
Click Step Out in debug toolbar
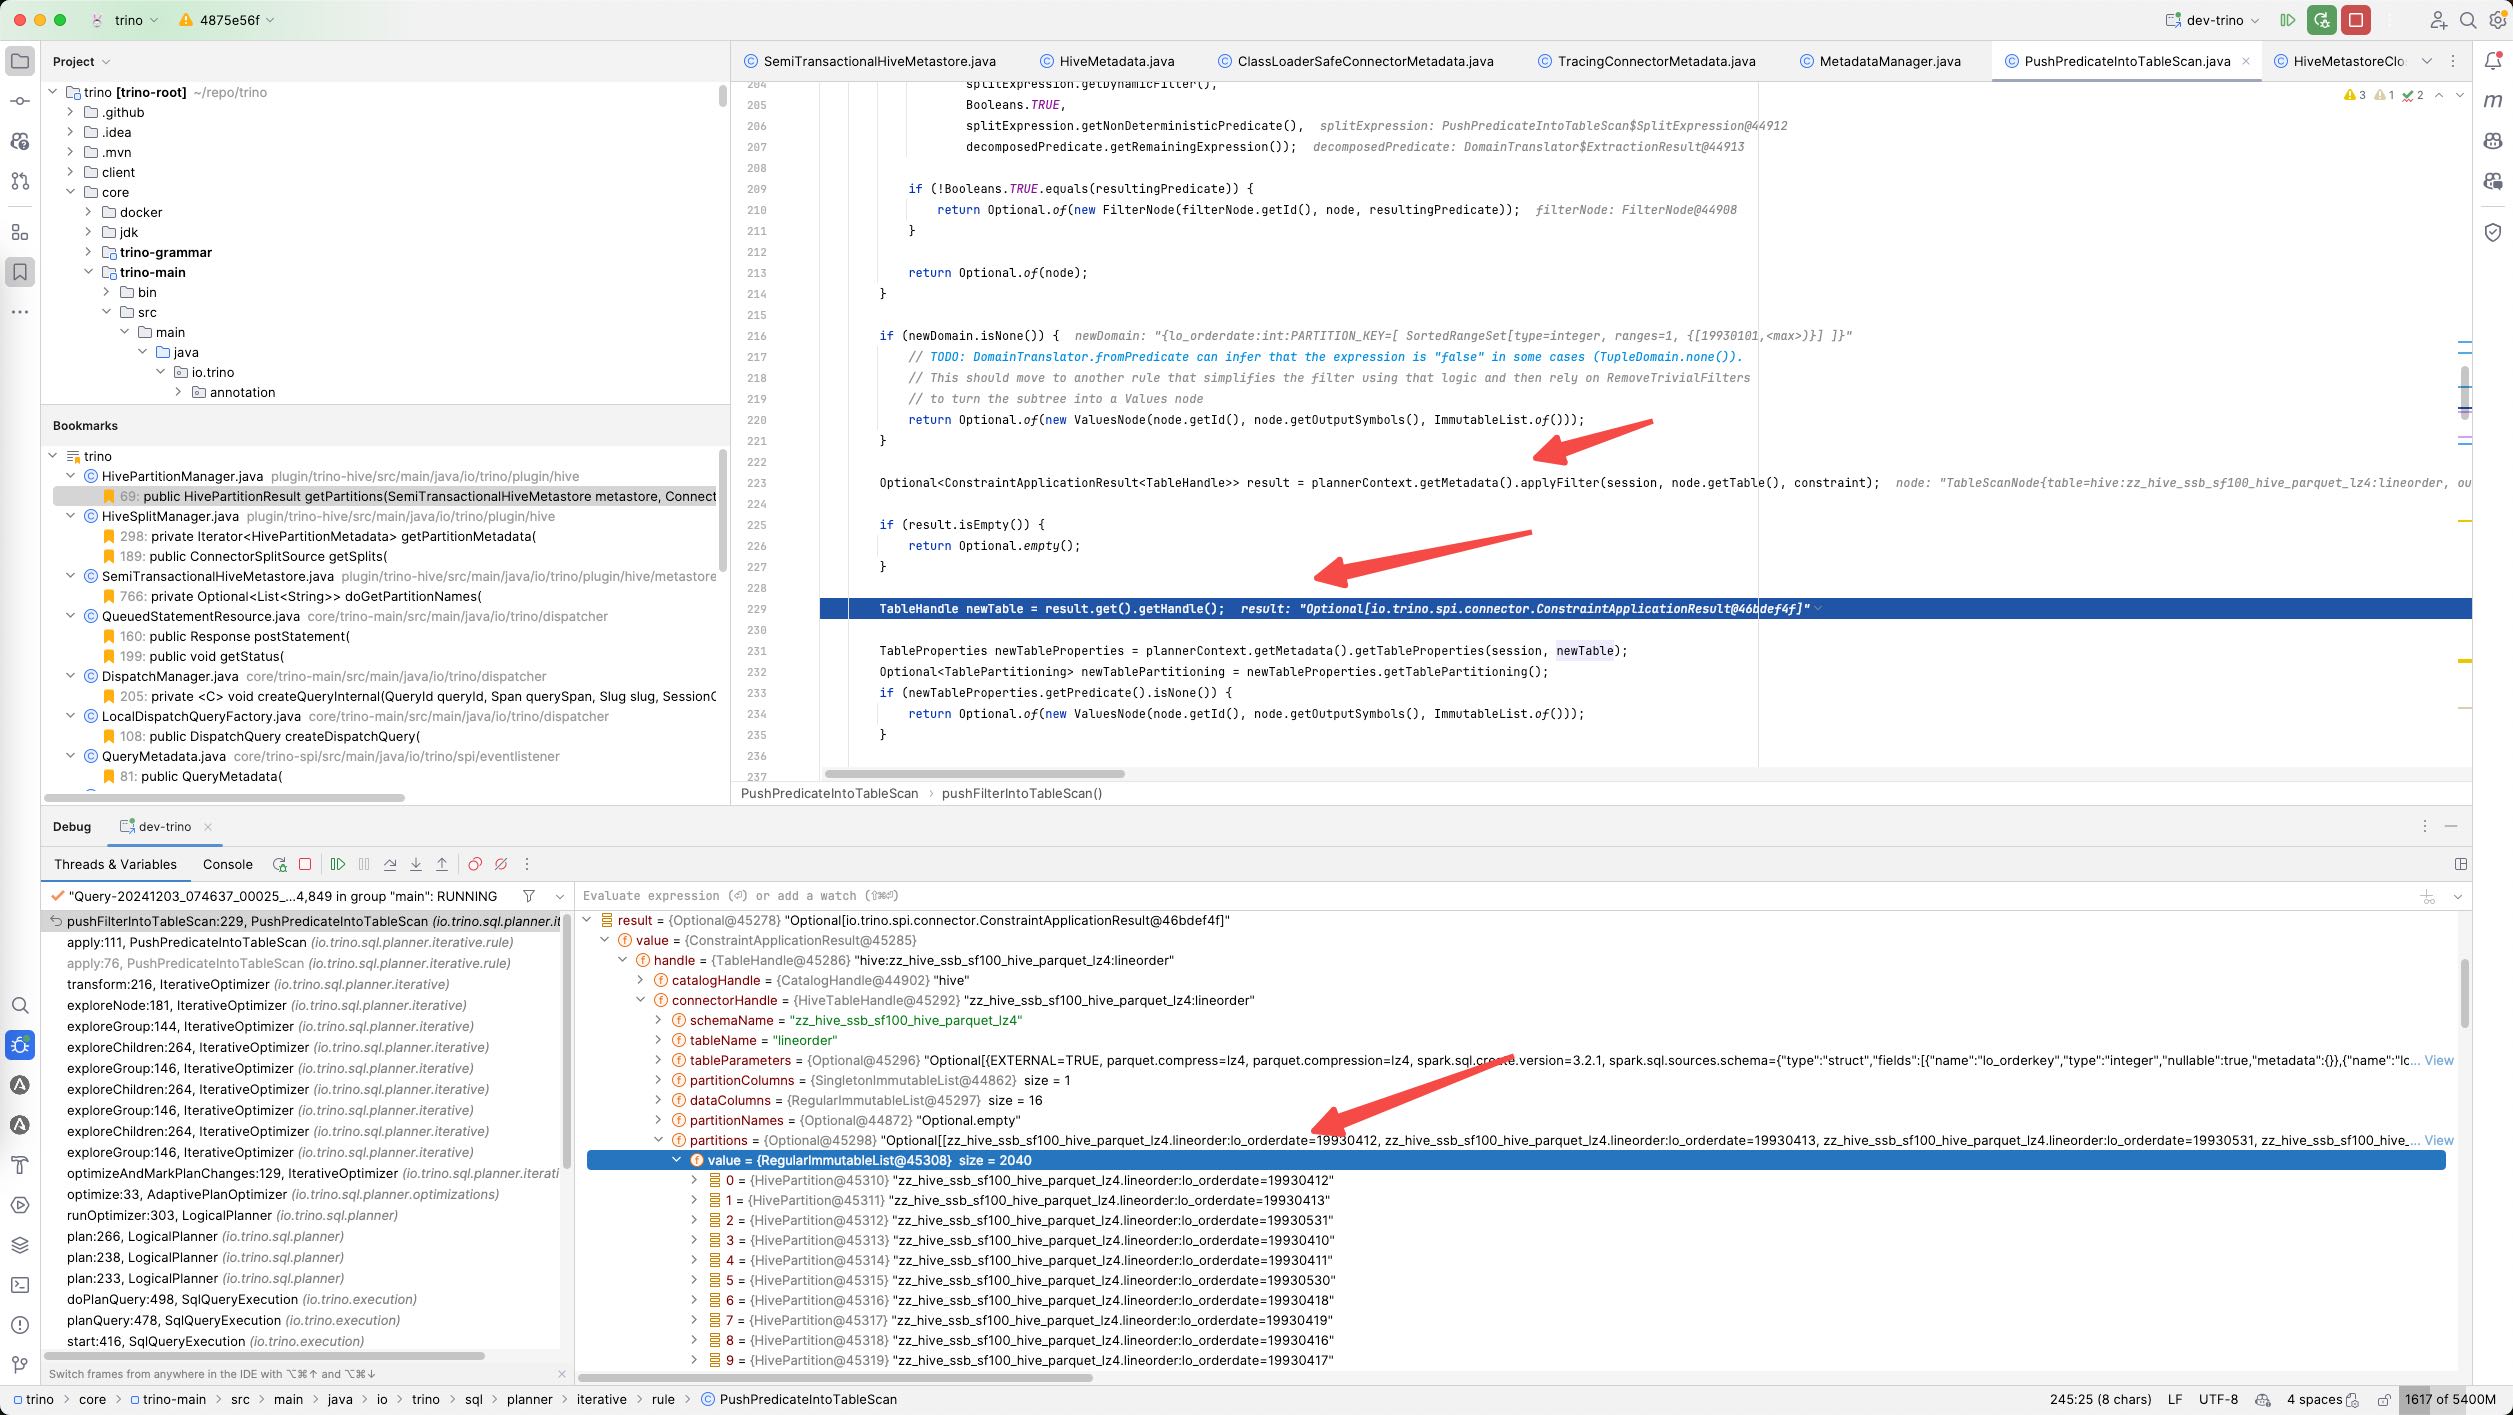click(x=442, y=865)
